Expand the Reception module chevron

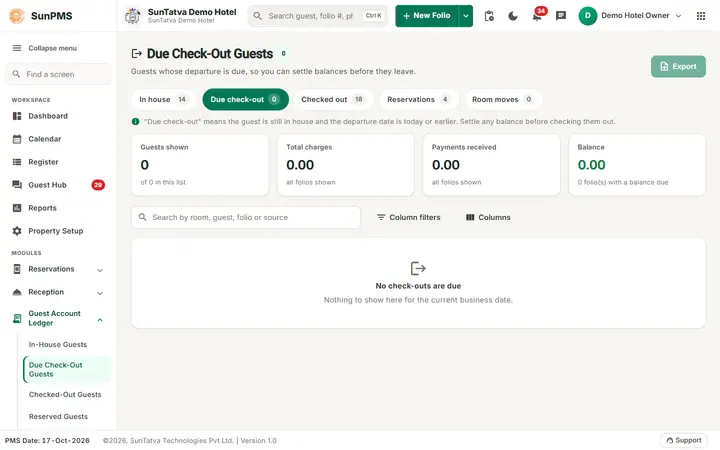coord(100,293)
